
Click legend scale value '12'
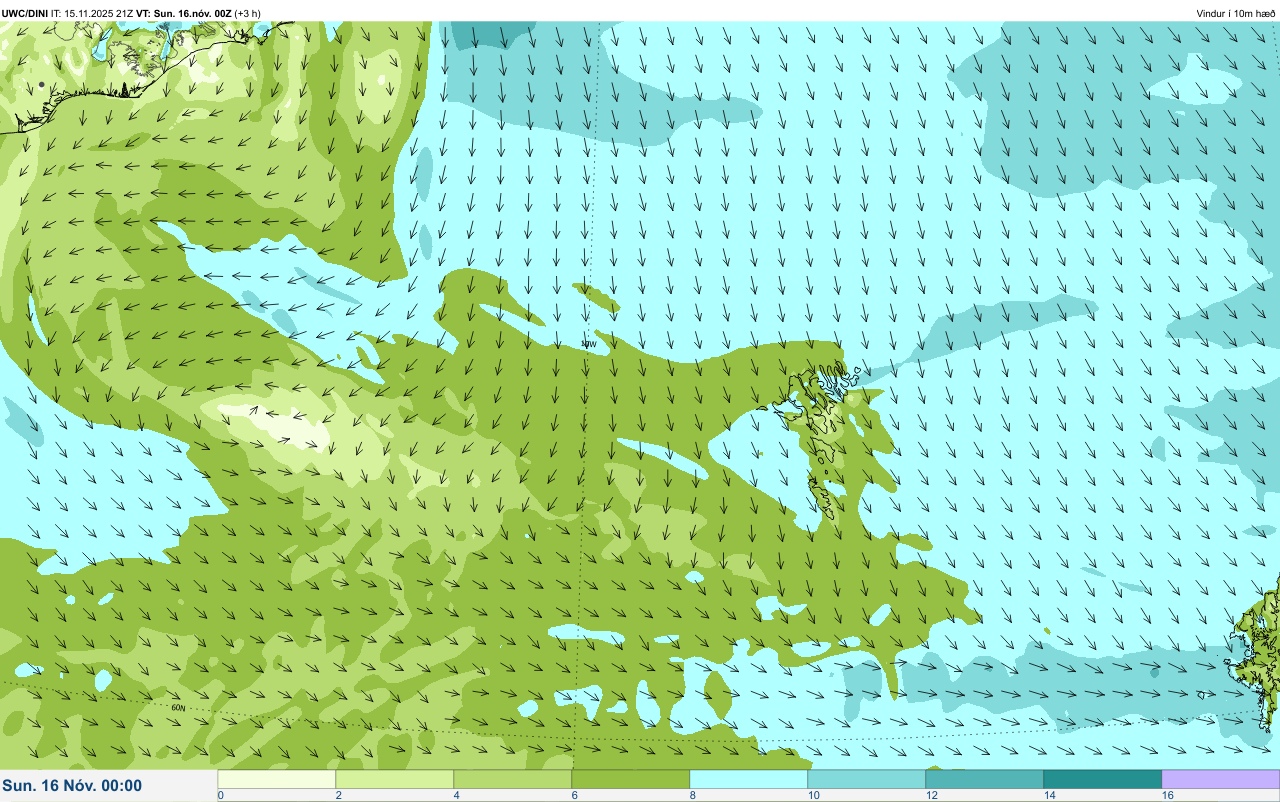point(931,796)
